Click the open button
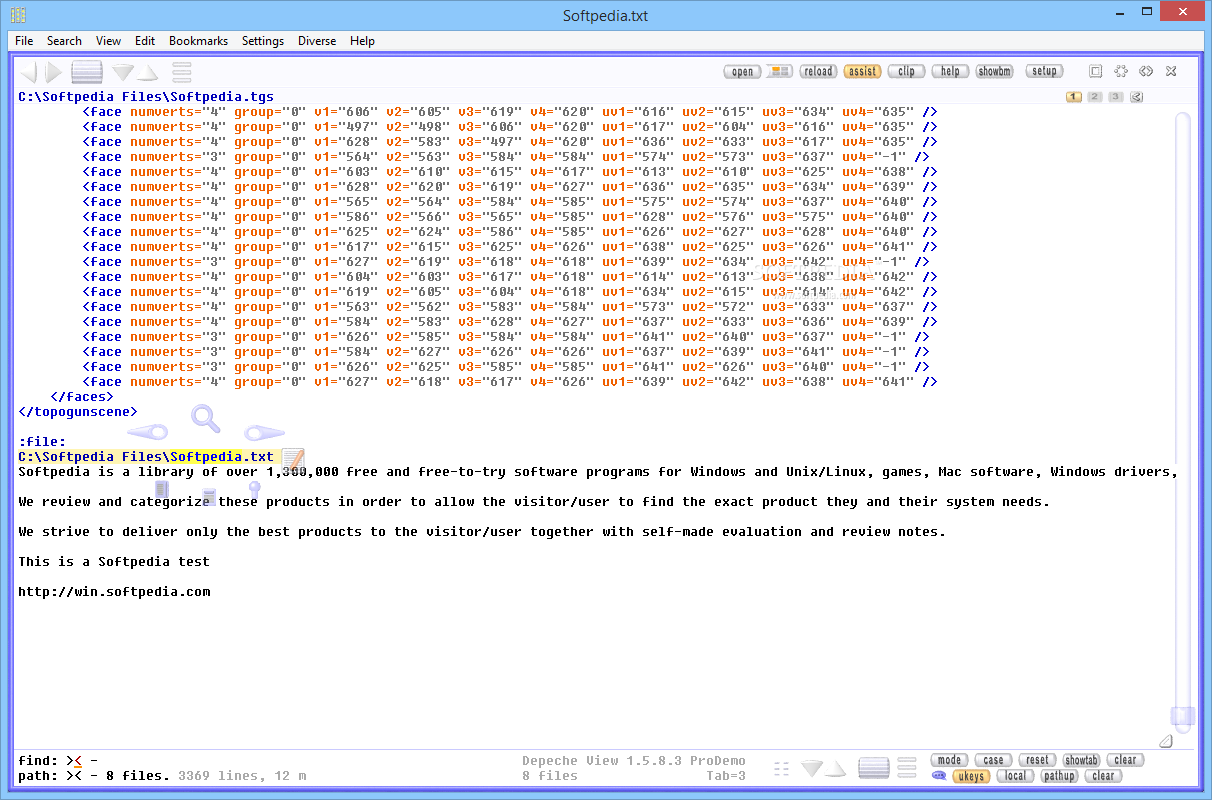 tap(742, 71)
